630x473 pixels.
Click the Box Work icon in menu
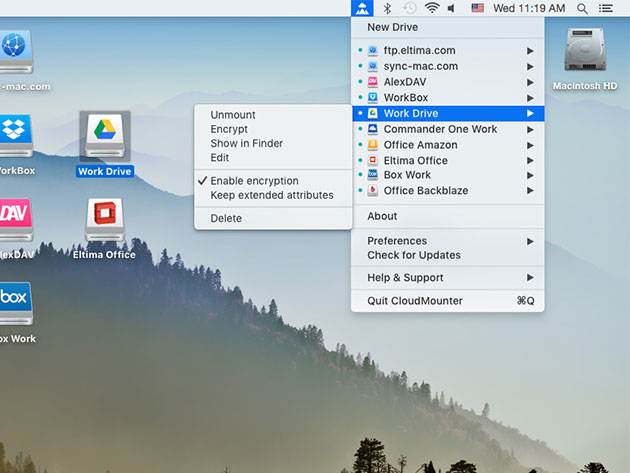[373, 175]
